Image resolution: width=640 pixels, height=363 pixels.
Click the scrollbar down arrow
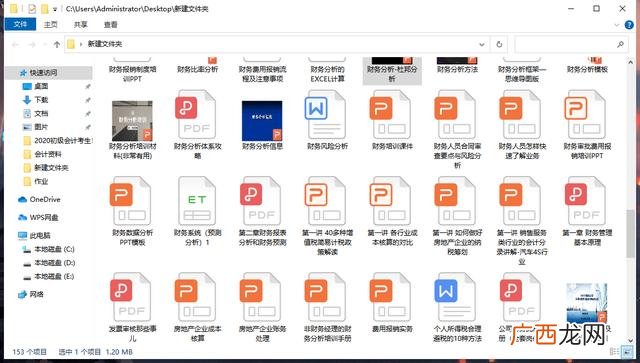point(630,340)
